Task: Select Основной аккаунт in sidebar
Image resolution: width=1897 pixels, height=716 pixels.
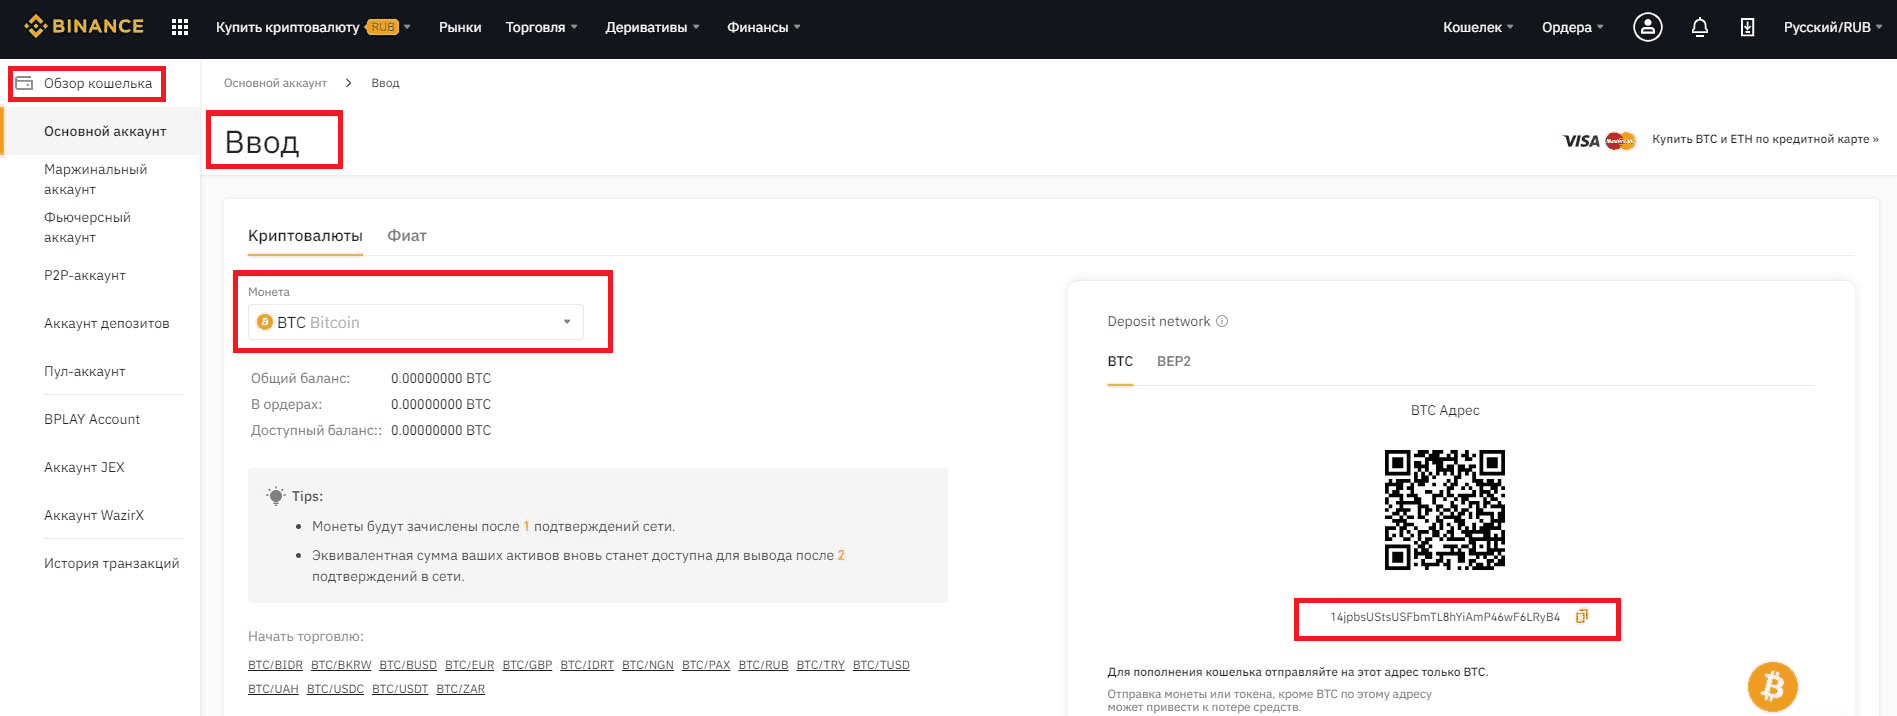Action: click(x=105, y=131)
